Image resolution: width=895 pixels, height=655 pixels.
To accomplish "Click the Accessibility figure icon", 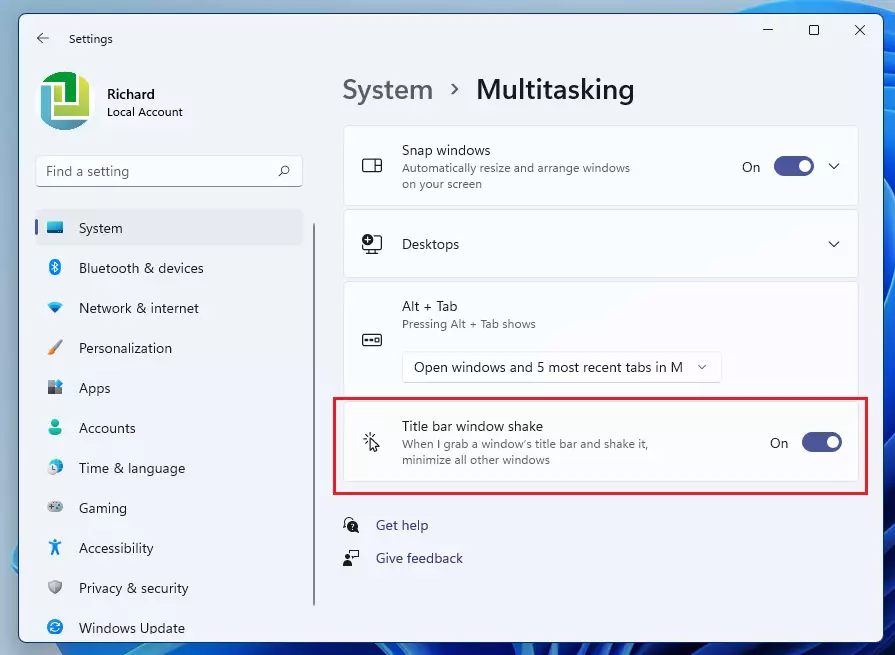I will tap(55, 547).
